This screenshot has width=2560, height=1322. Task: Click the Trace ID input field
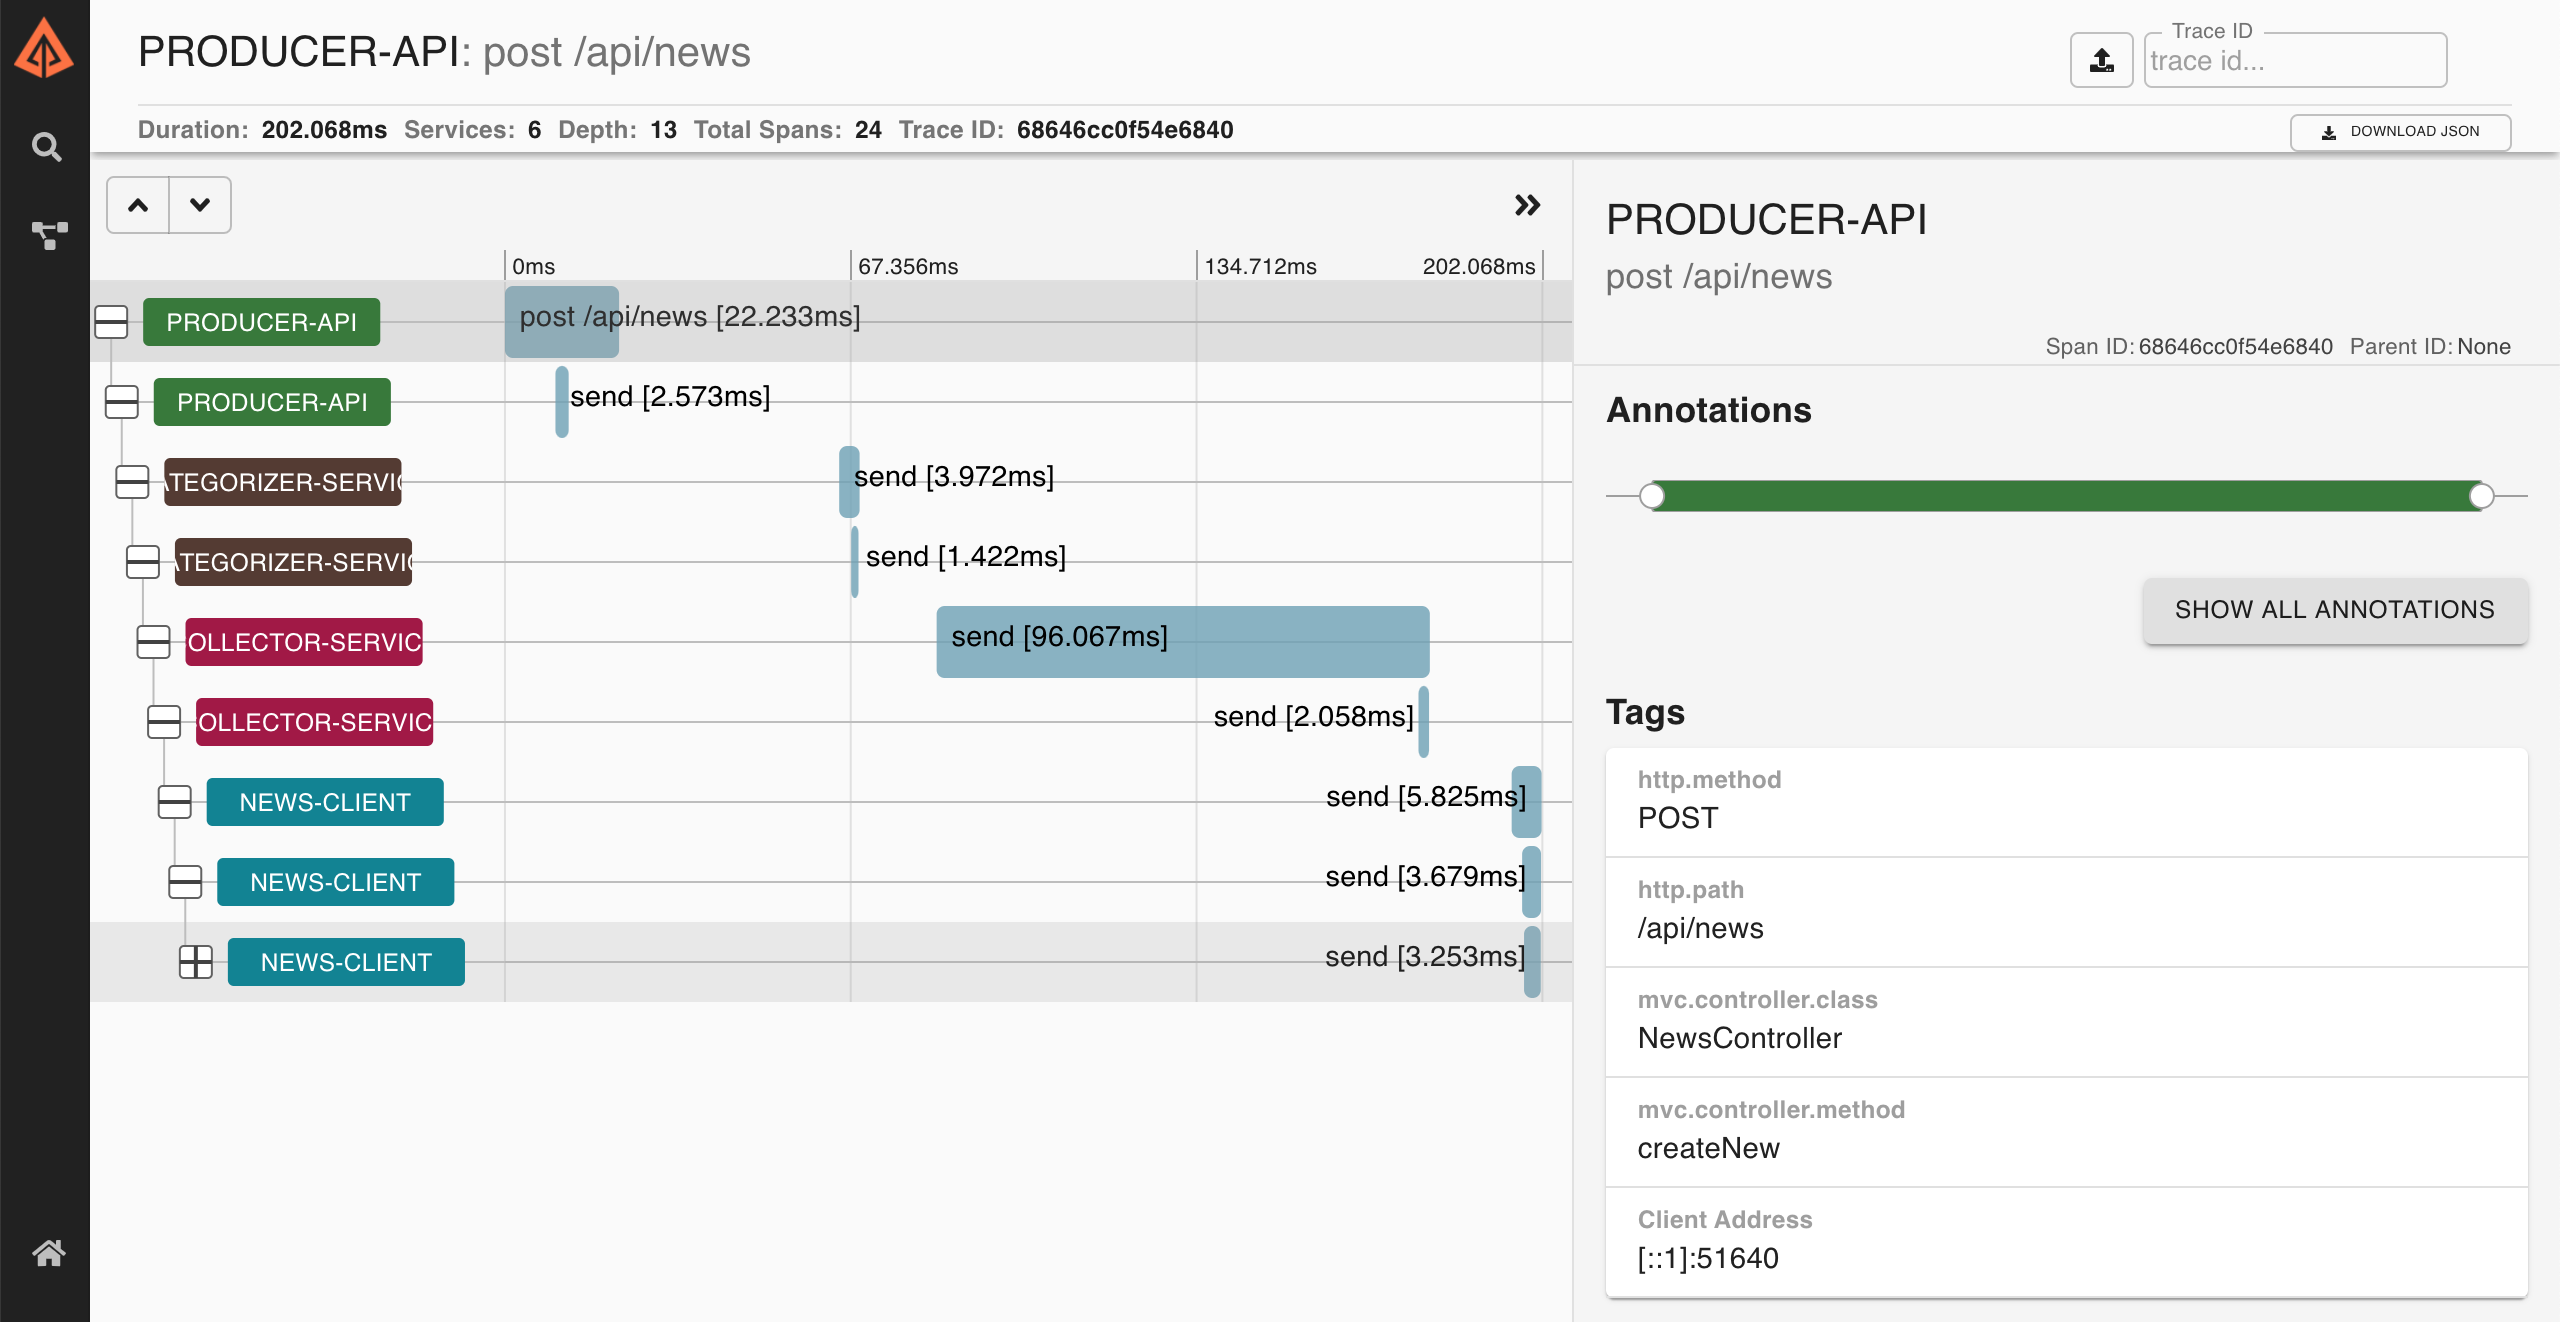[2294, 61]
